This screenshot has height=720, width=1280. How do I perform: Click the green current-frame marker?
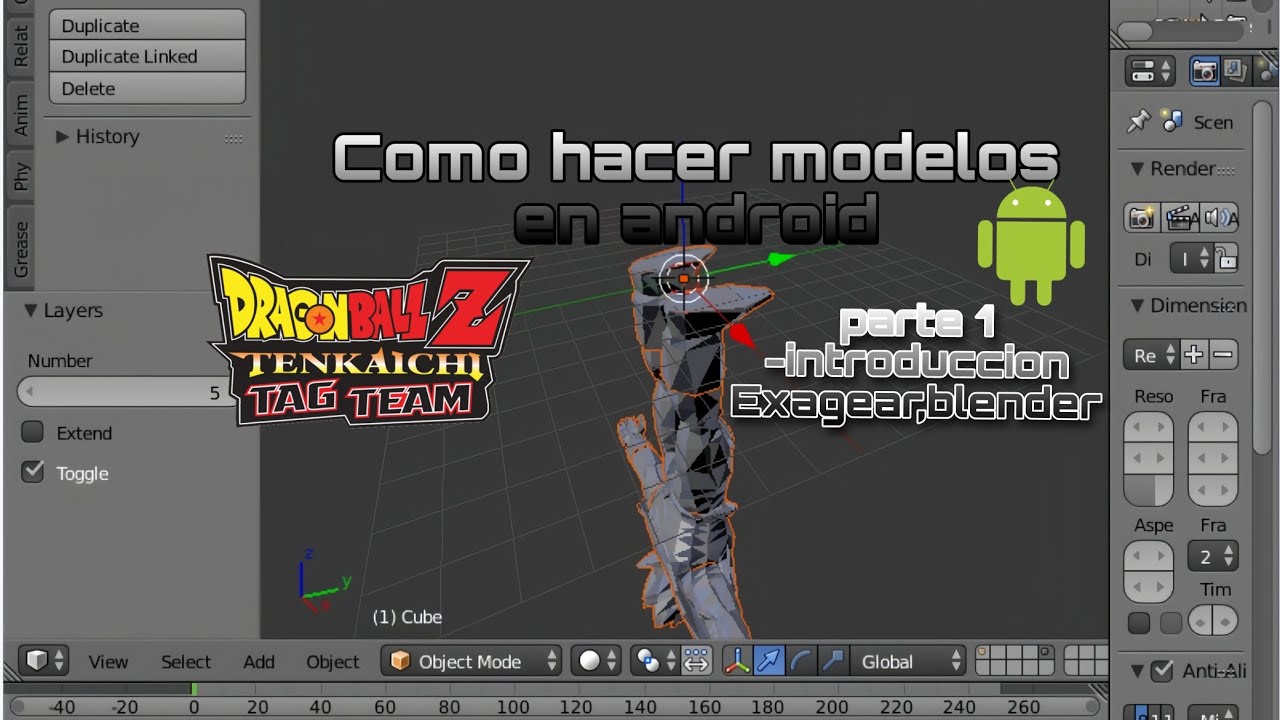coord(194,689)
